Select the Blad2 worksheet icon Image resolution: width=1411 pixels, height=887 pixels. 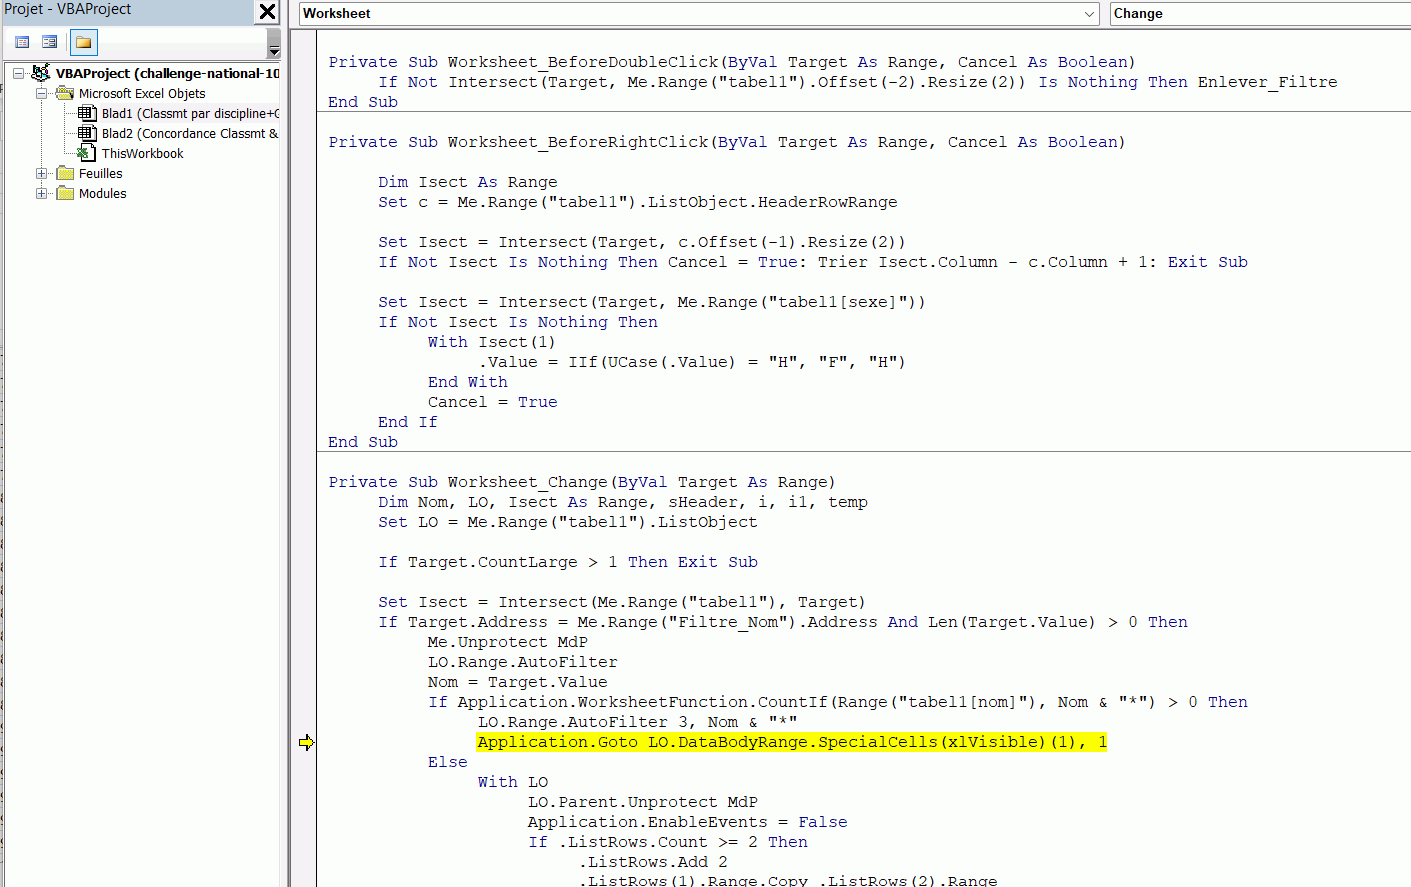point(87,133)
